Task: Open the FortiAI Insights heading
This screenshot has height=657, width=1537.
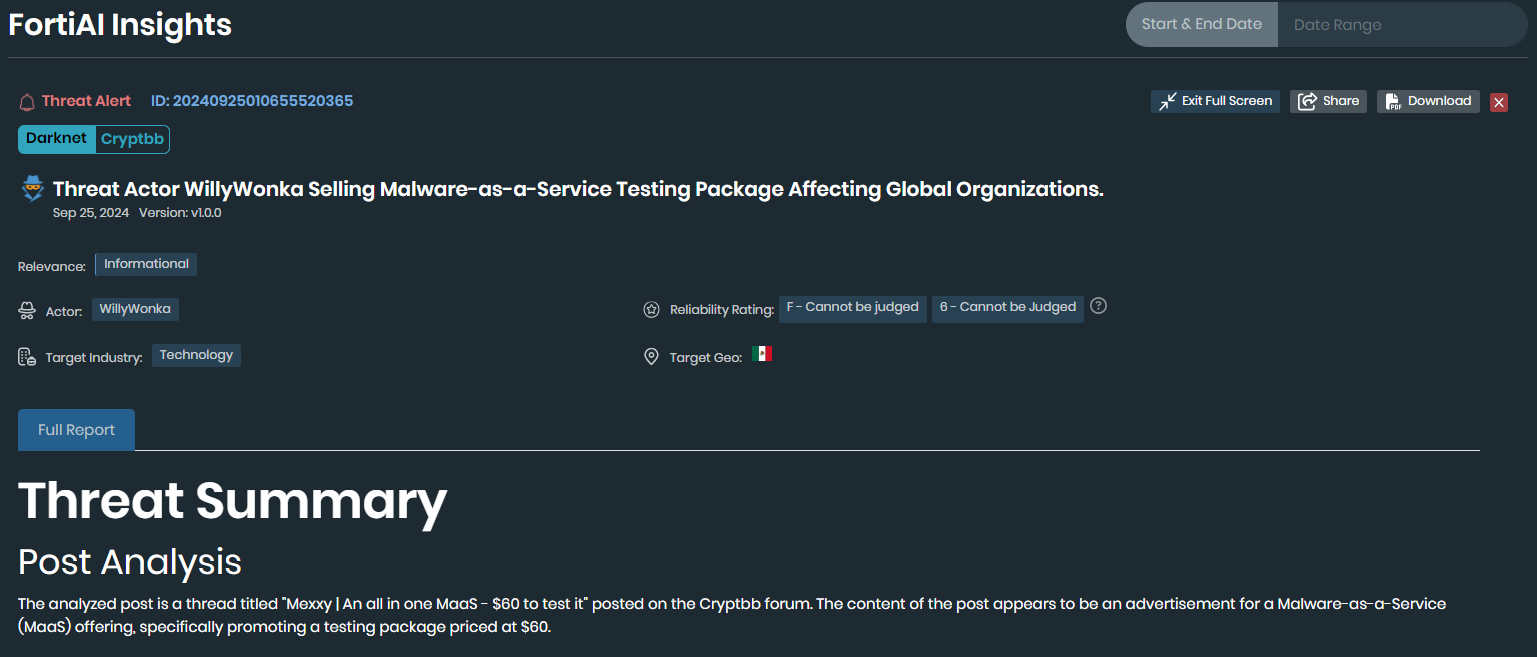Action: tap(119, 24)
